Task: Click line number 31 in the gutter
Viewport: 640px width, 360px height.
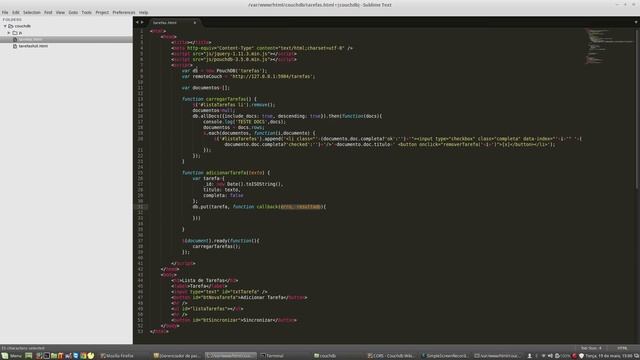Action: 140,207
